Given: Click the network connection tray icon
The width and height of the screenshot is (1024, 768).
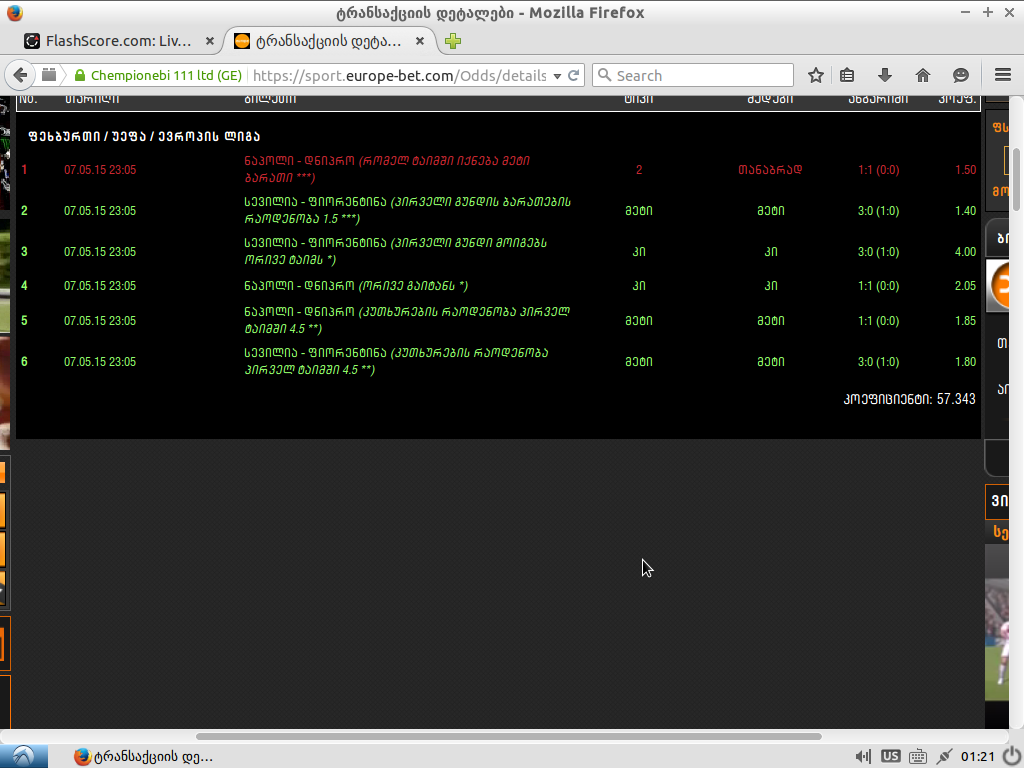Looking at the screenshot, I should pos(944,756).
